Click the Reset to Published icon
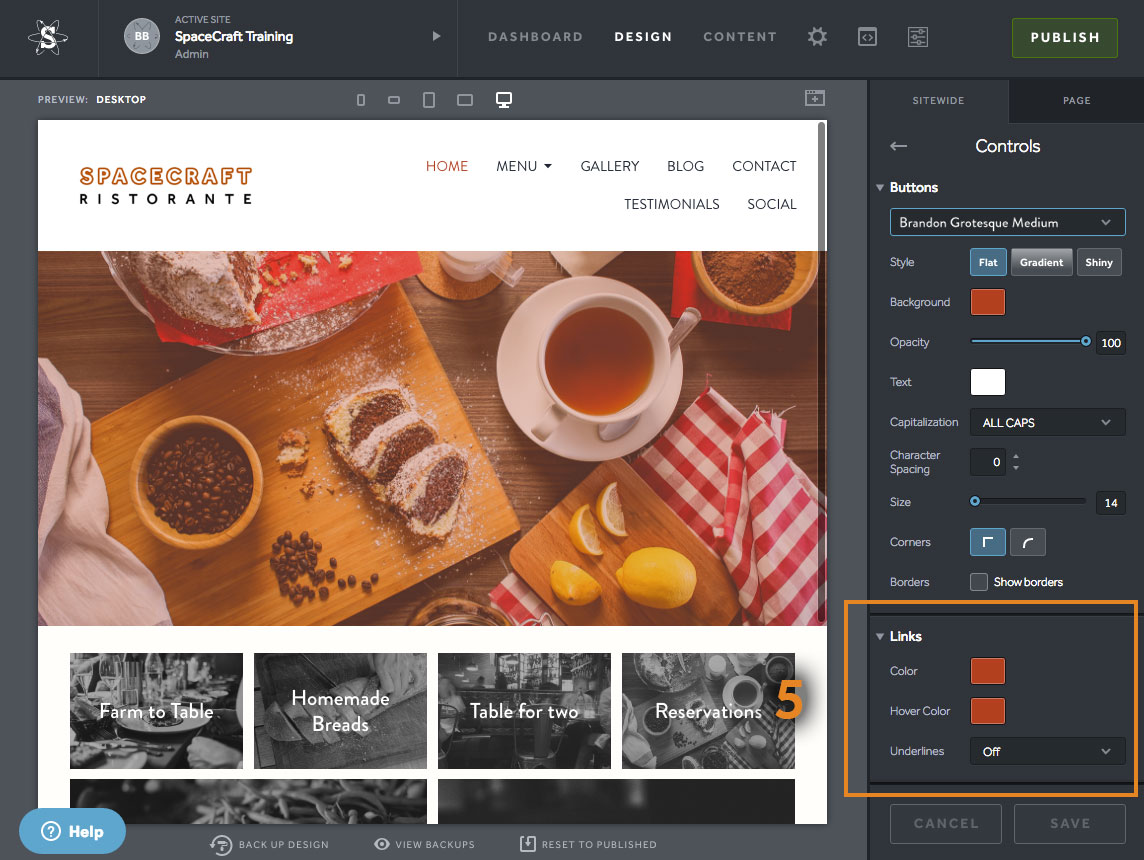This screenshot has height=860, width=1144. (527, 844)
